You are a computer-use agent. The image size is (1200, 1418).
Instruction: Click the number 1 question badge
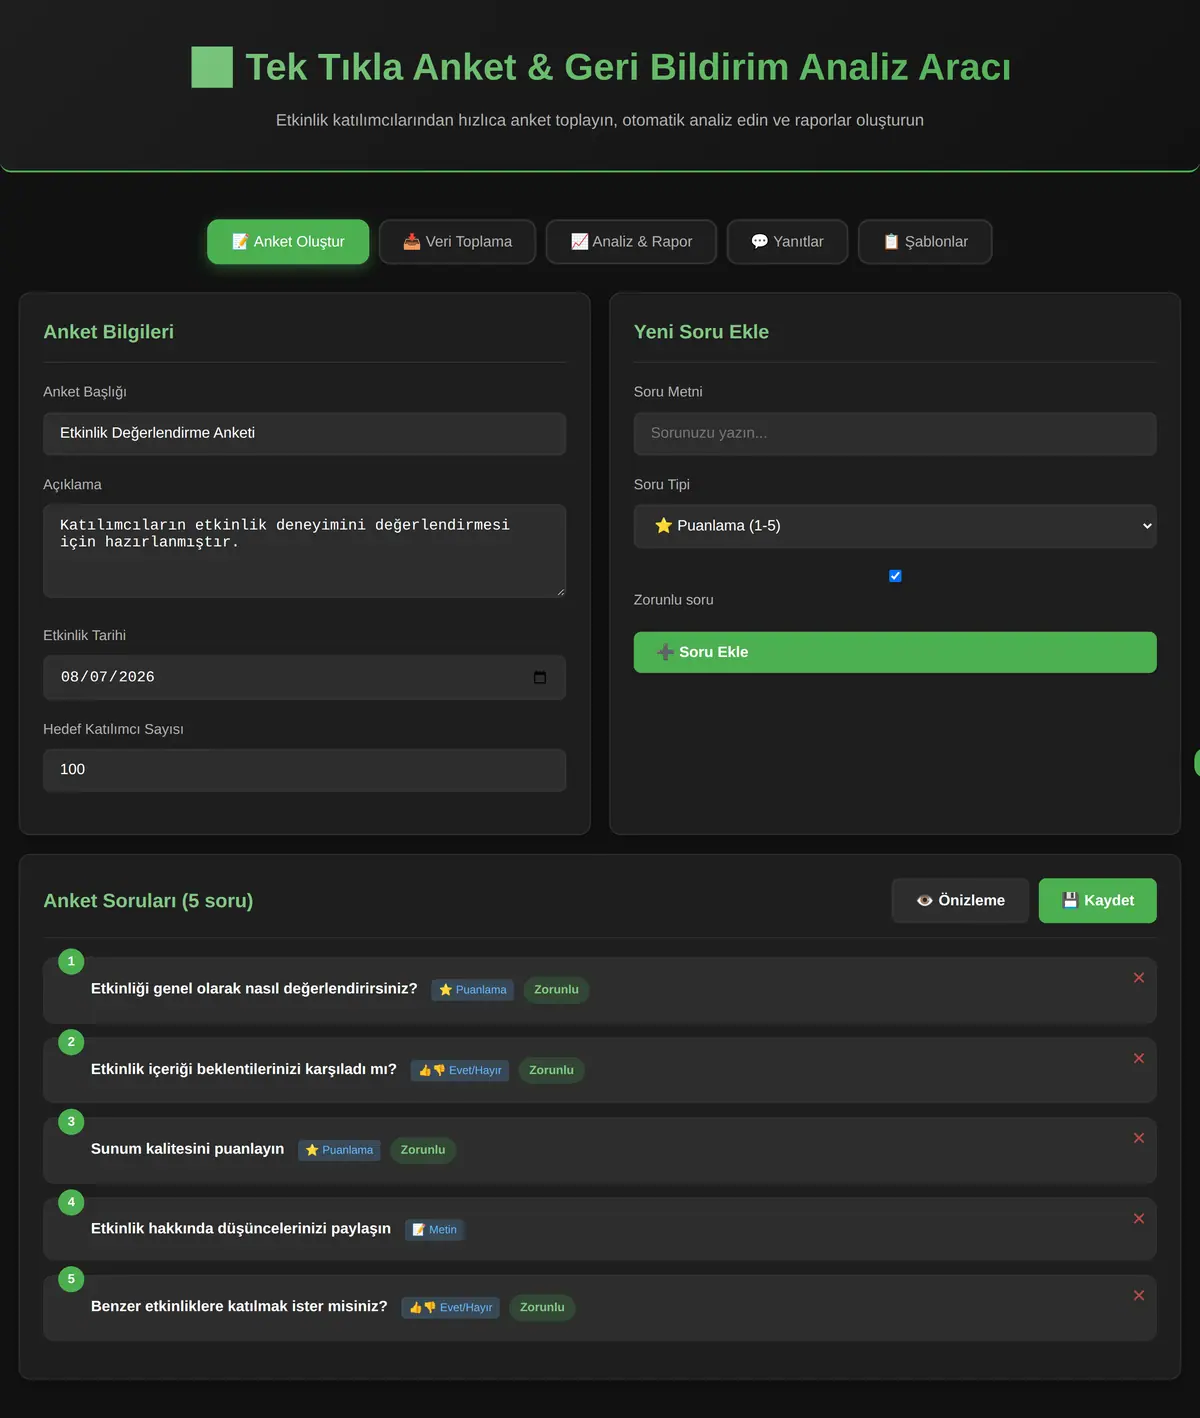(x=71, y=961)
